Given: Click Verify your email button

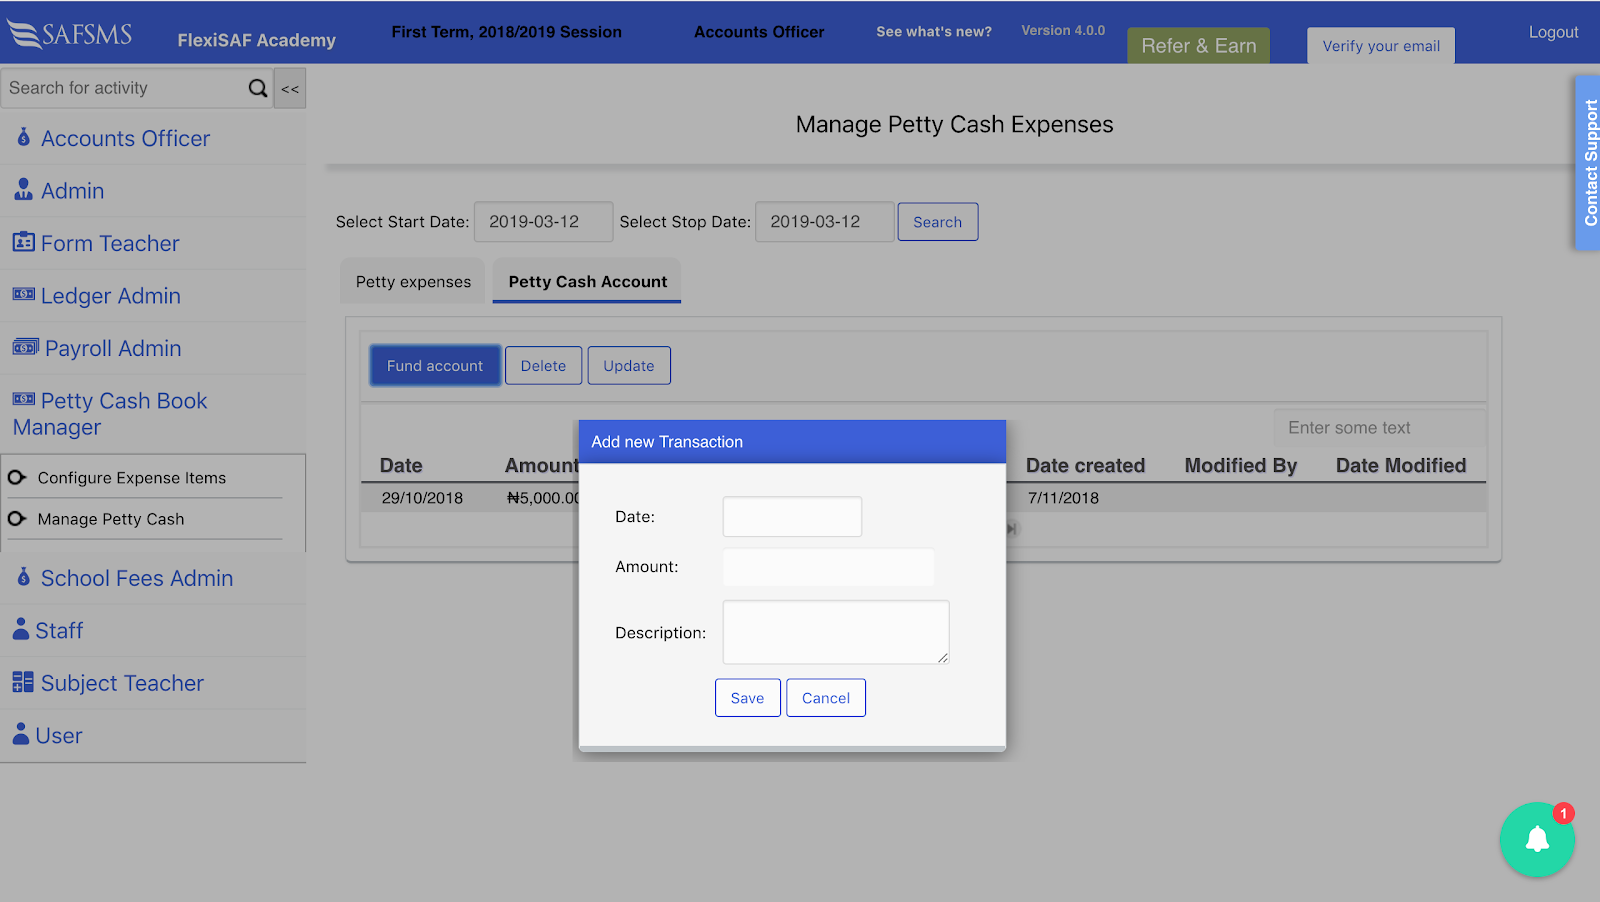Looking at the screenshot, I should point(1381,45).
